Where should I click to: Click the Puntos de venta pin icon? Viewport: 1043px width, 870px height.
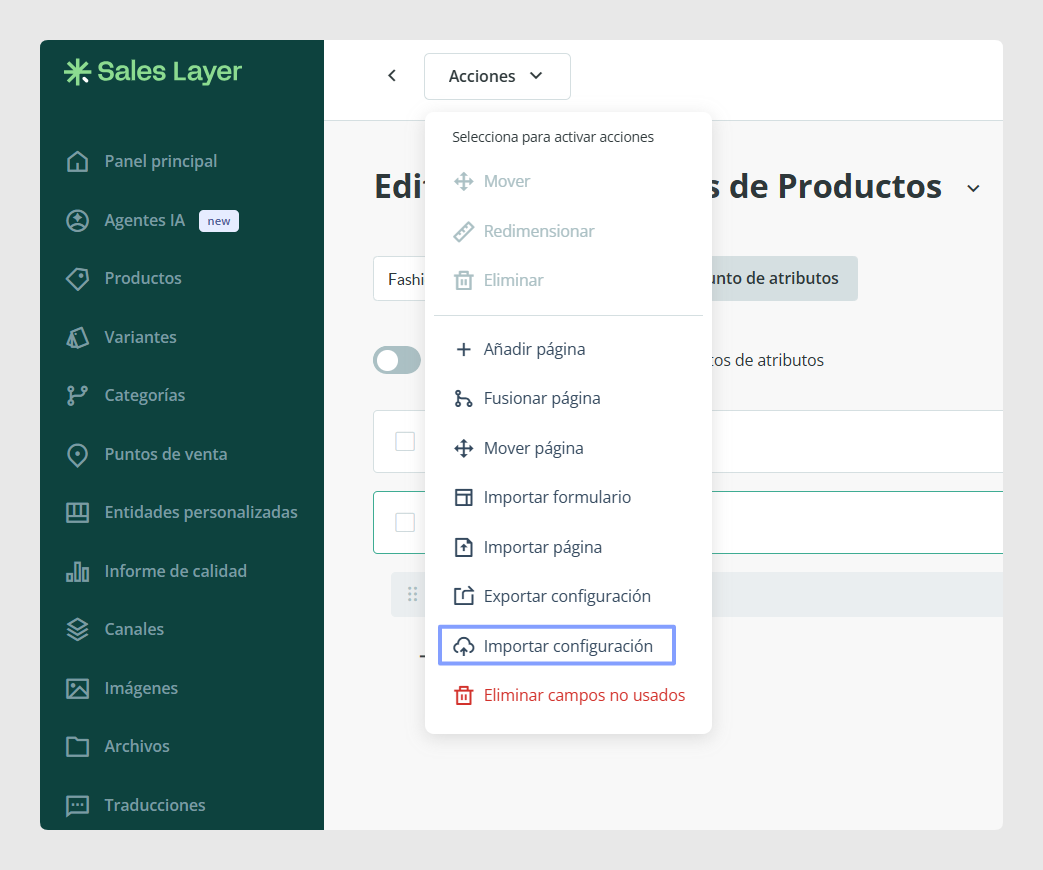tap(77, 454)
